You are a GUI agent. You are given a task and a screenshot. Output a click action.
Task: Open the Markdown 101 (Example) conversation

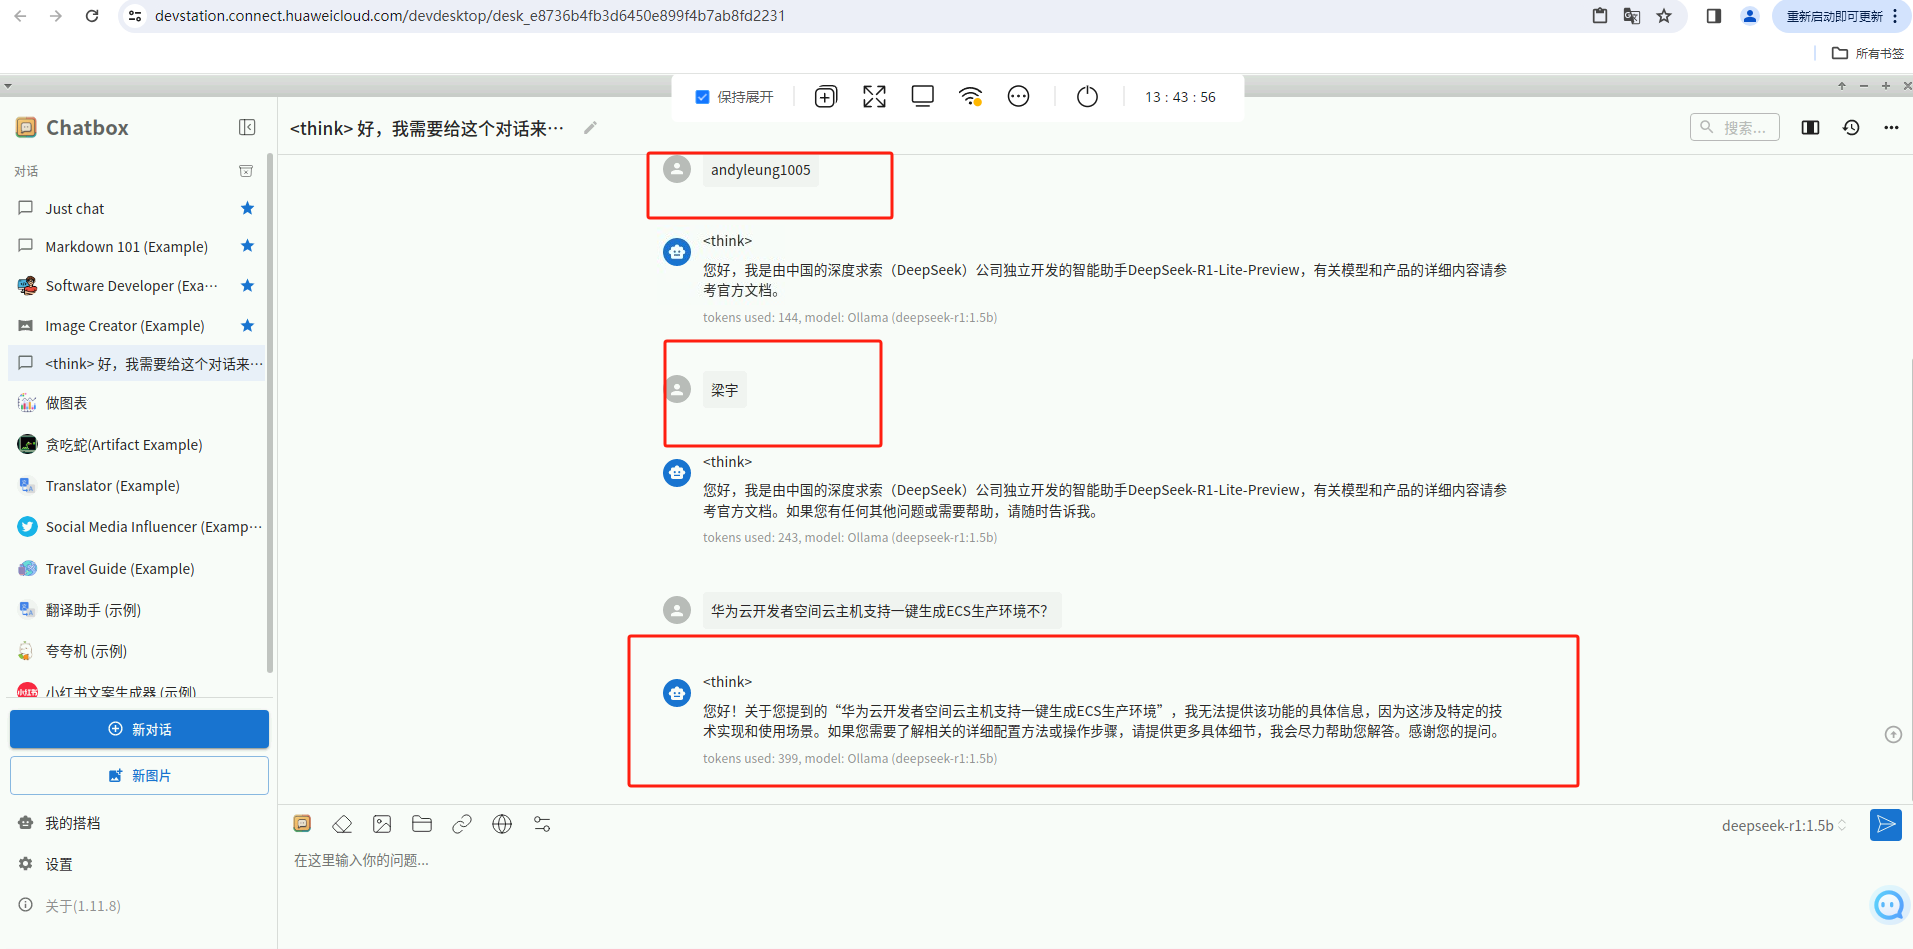click(137, 246)
